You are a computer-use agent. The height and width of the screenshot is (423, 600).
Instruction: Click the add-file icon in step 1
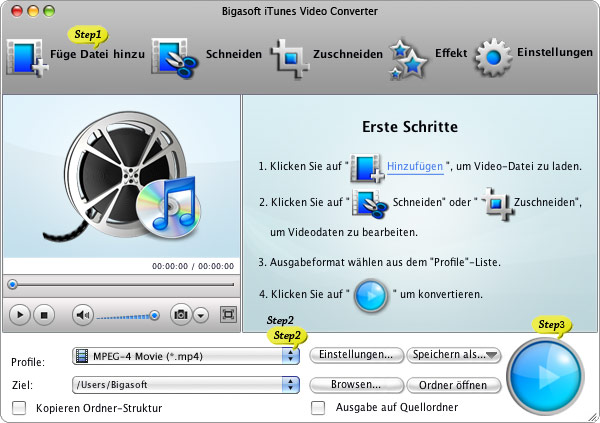[x=367, y=167]
